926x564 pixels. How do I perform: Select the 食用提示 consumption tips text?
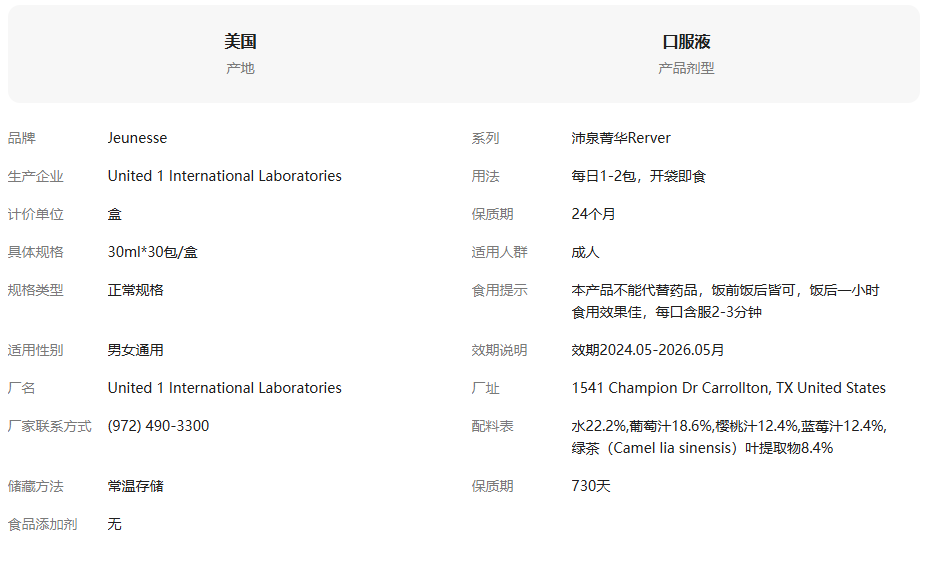click(725, 301)
